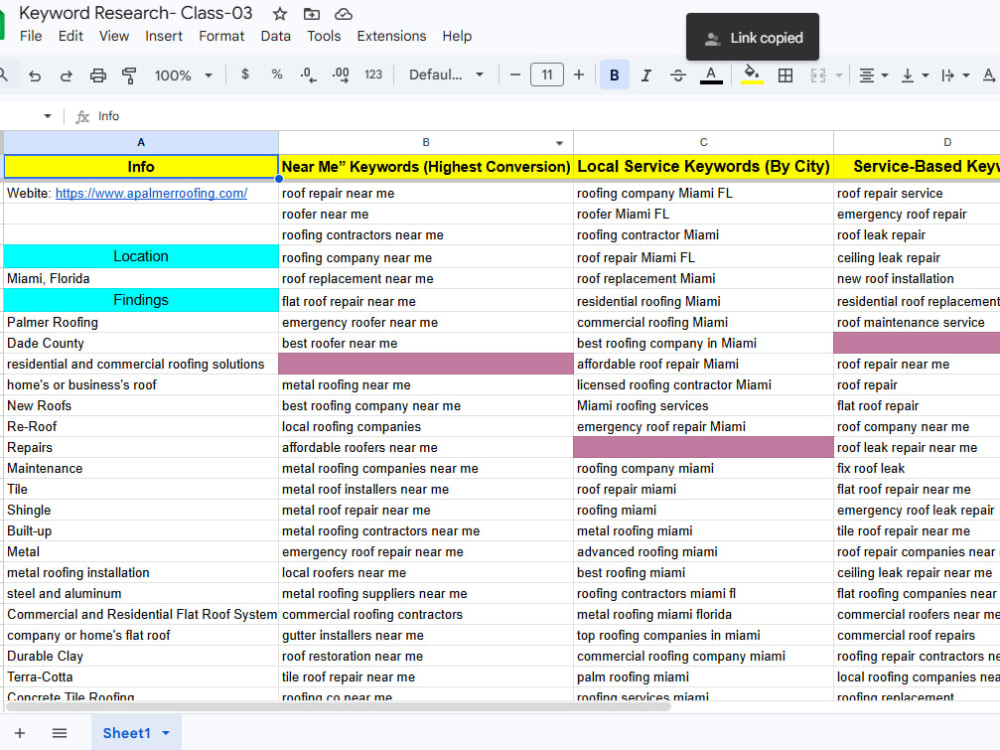Viewport: 1000px width, 750px height.
Task: Open vertical align dropdown
Action: (915, 75)
